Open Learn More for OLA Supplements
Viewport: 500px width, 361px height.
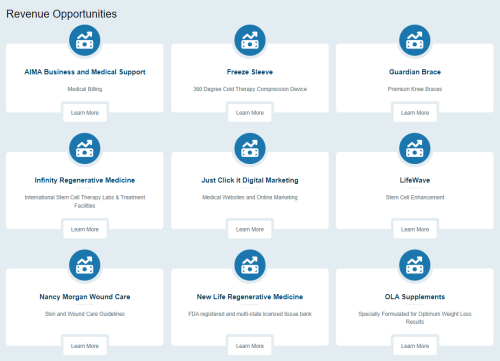(415, 346)
